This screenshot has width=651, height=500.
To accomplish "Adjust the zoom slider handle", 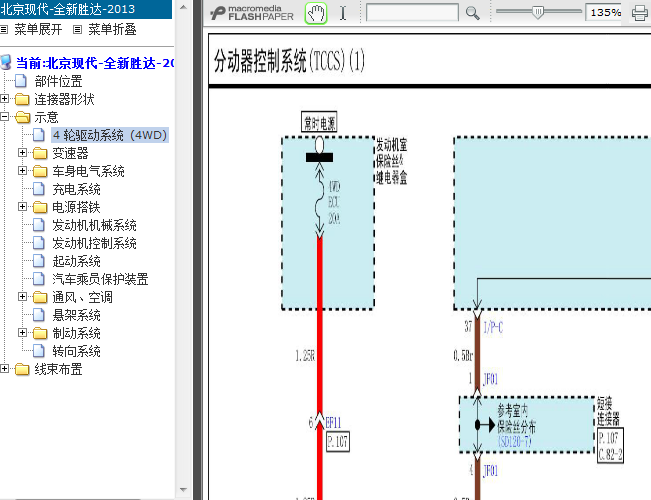I will pyautogui.click(x=538, y=12).
